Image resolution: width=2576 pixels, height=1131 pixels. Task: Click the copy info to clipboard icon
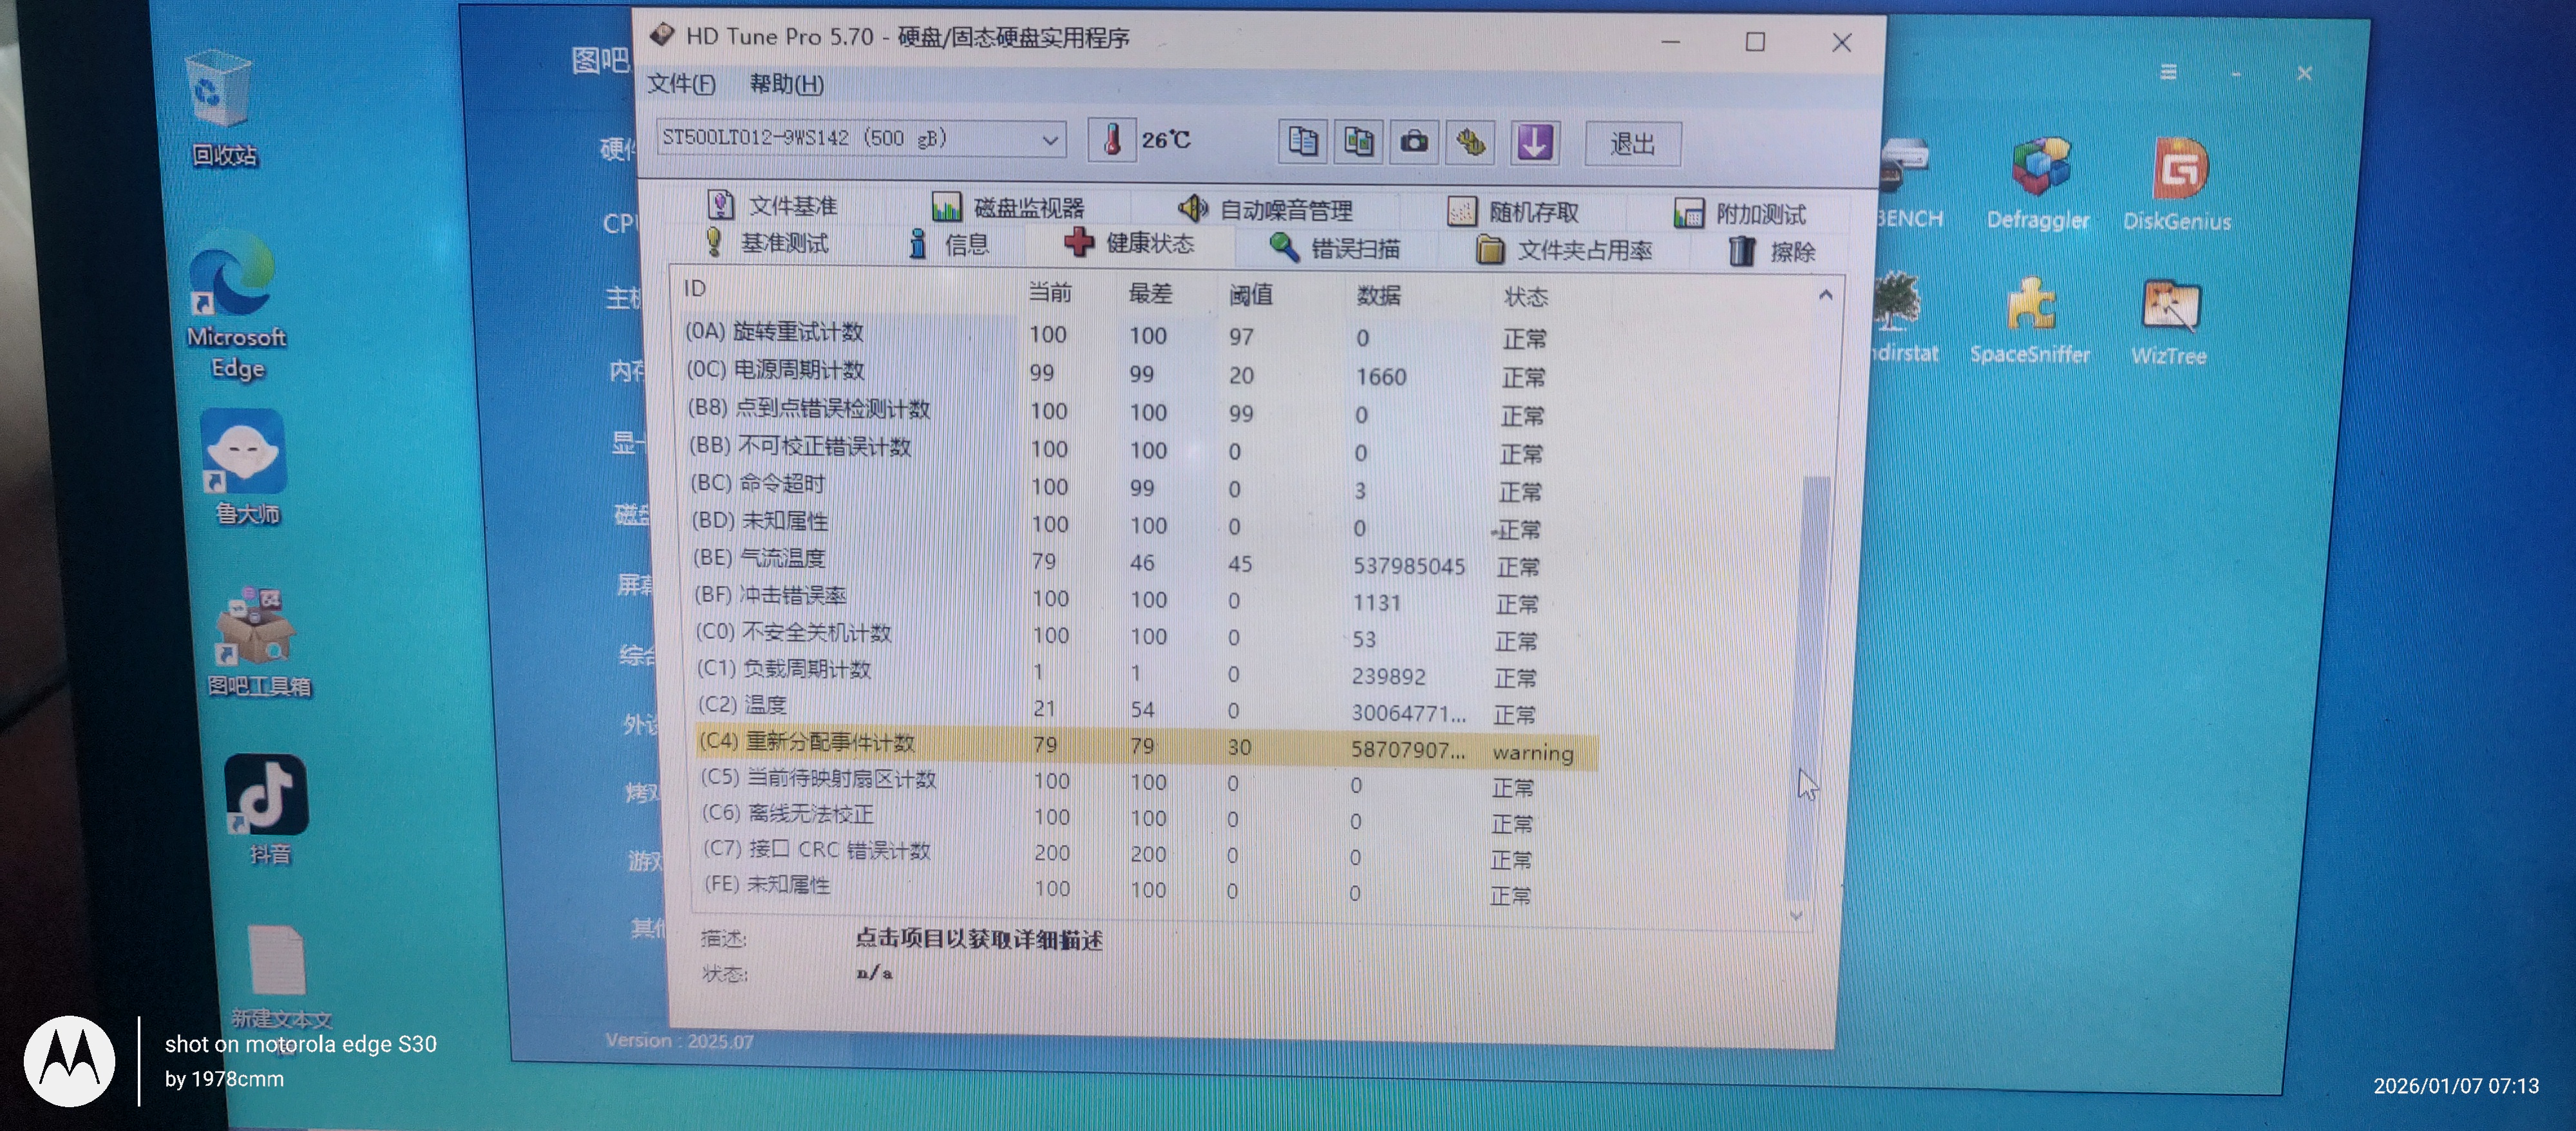click(x=1302, y=142)
